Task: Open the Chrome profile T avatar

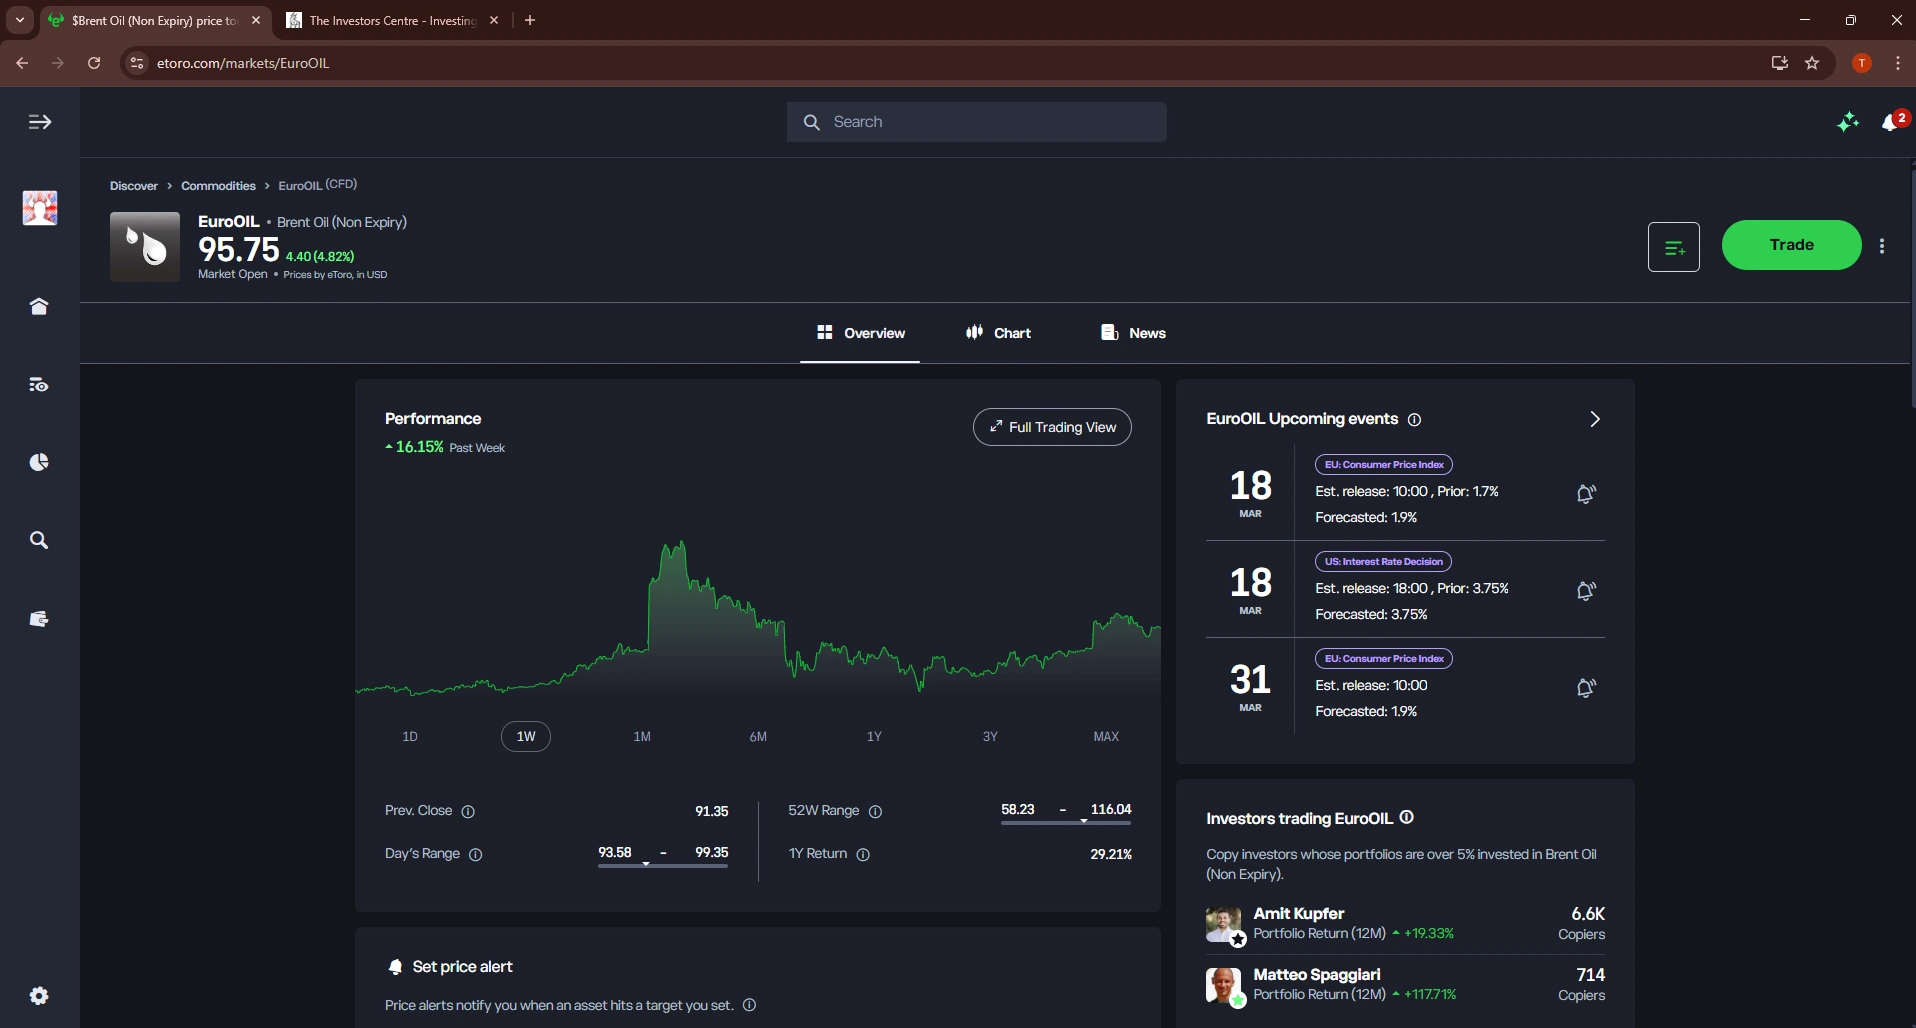Action: [x=1861, y=63]
